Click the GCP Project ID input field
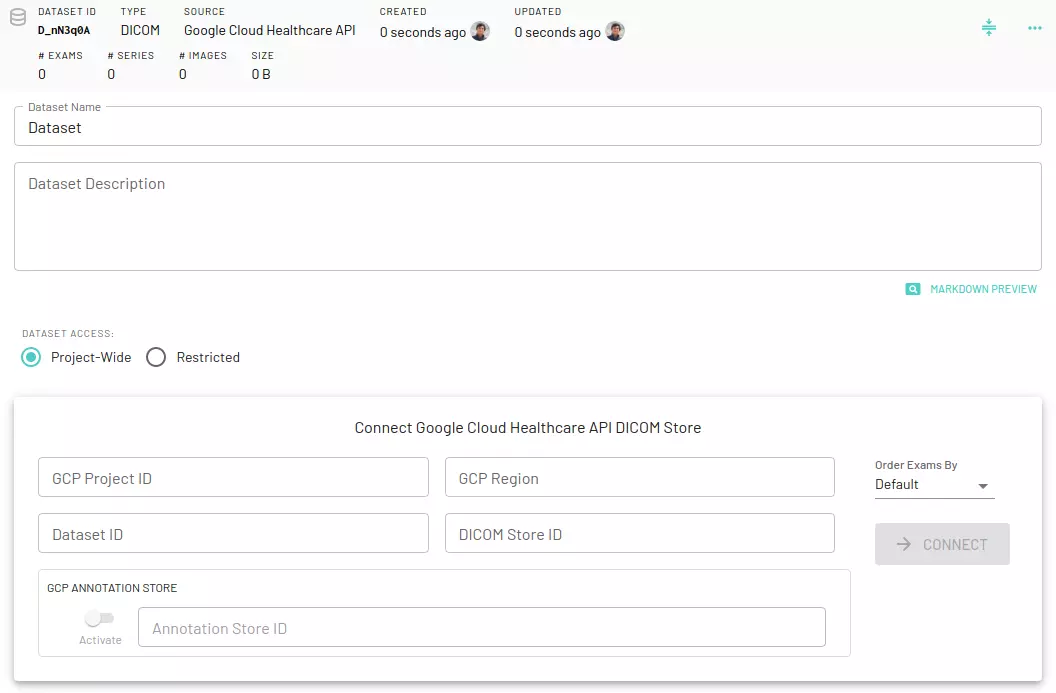 tap(233, 477)
